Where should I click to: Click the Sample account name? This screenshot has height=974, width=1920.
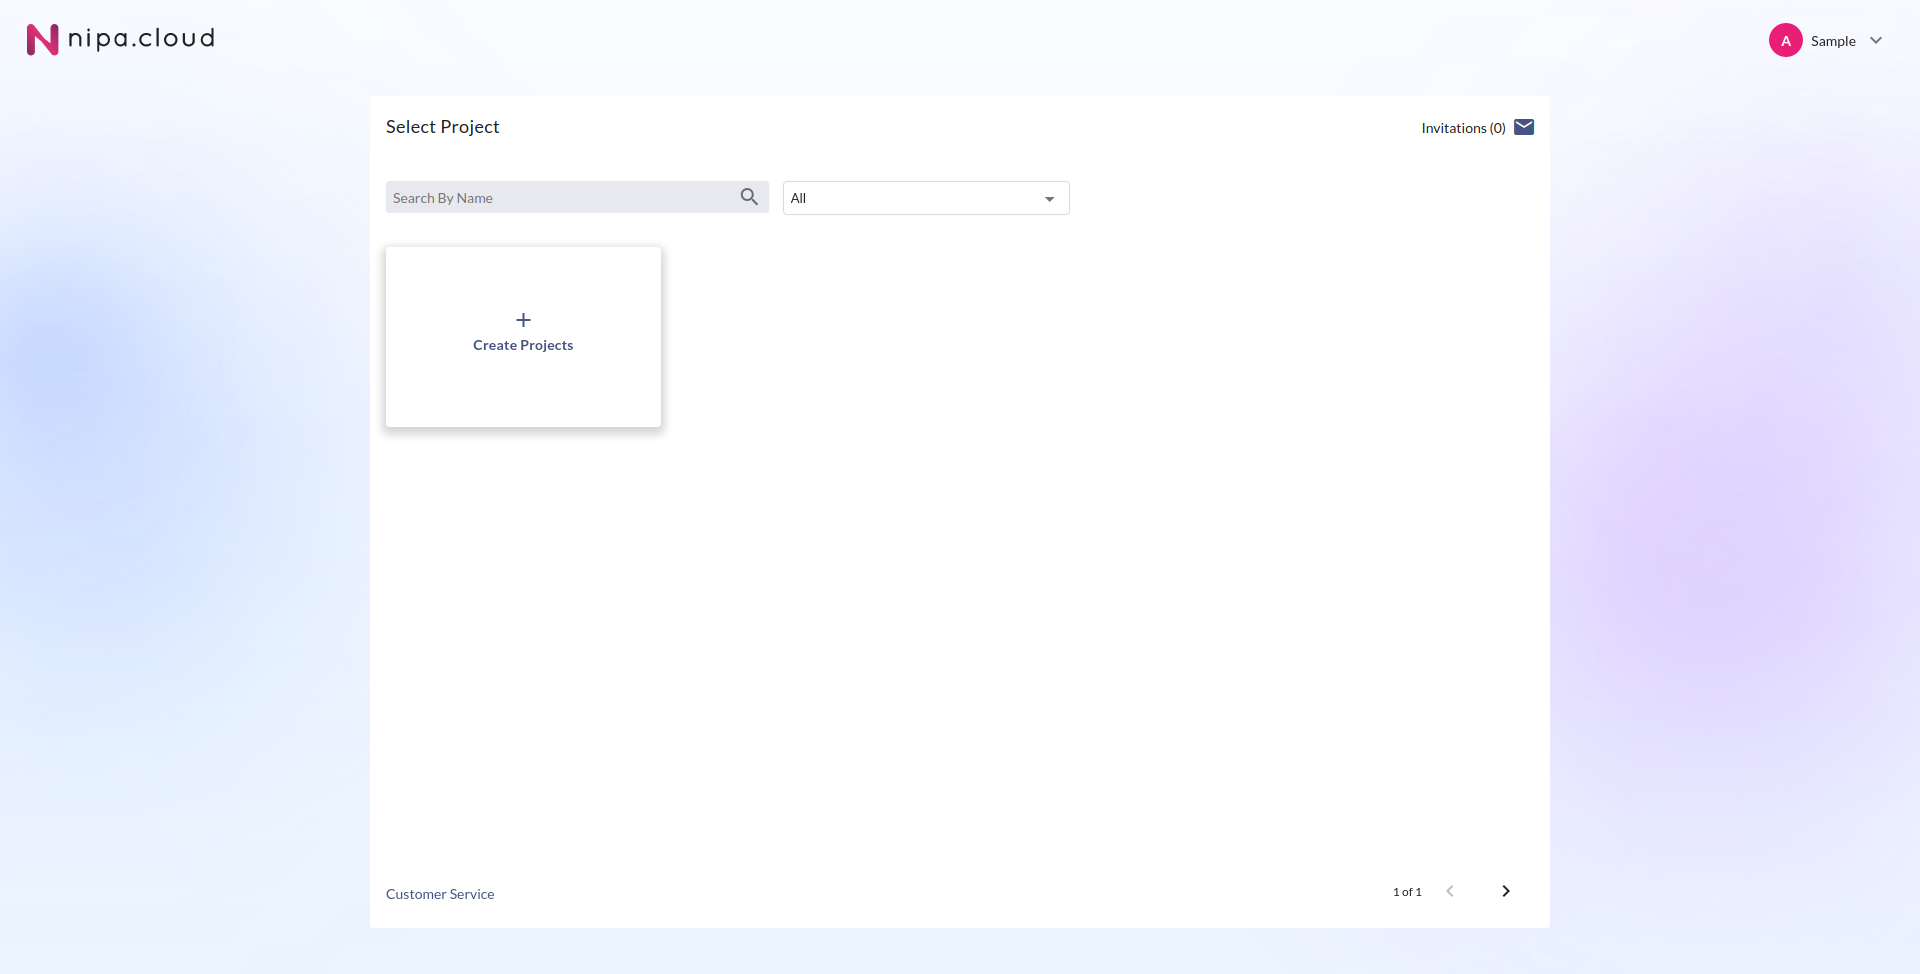(1832, 41)
